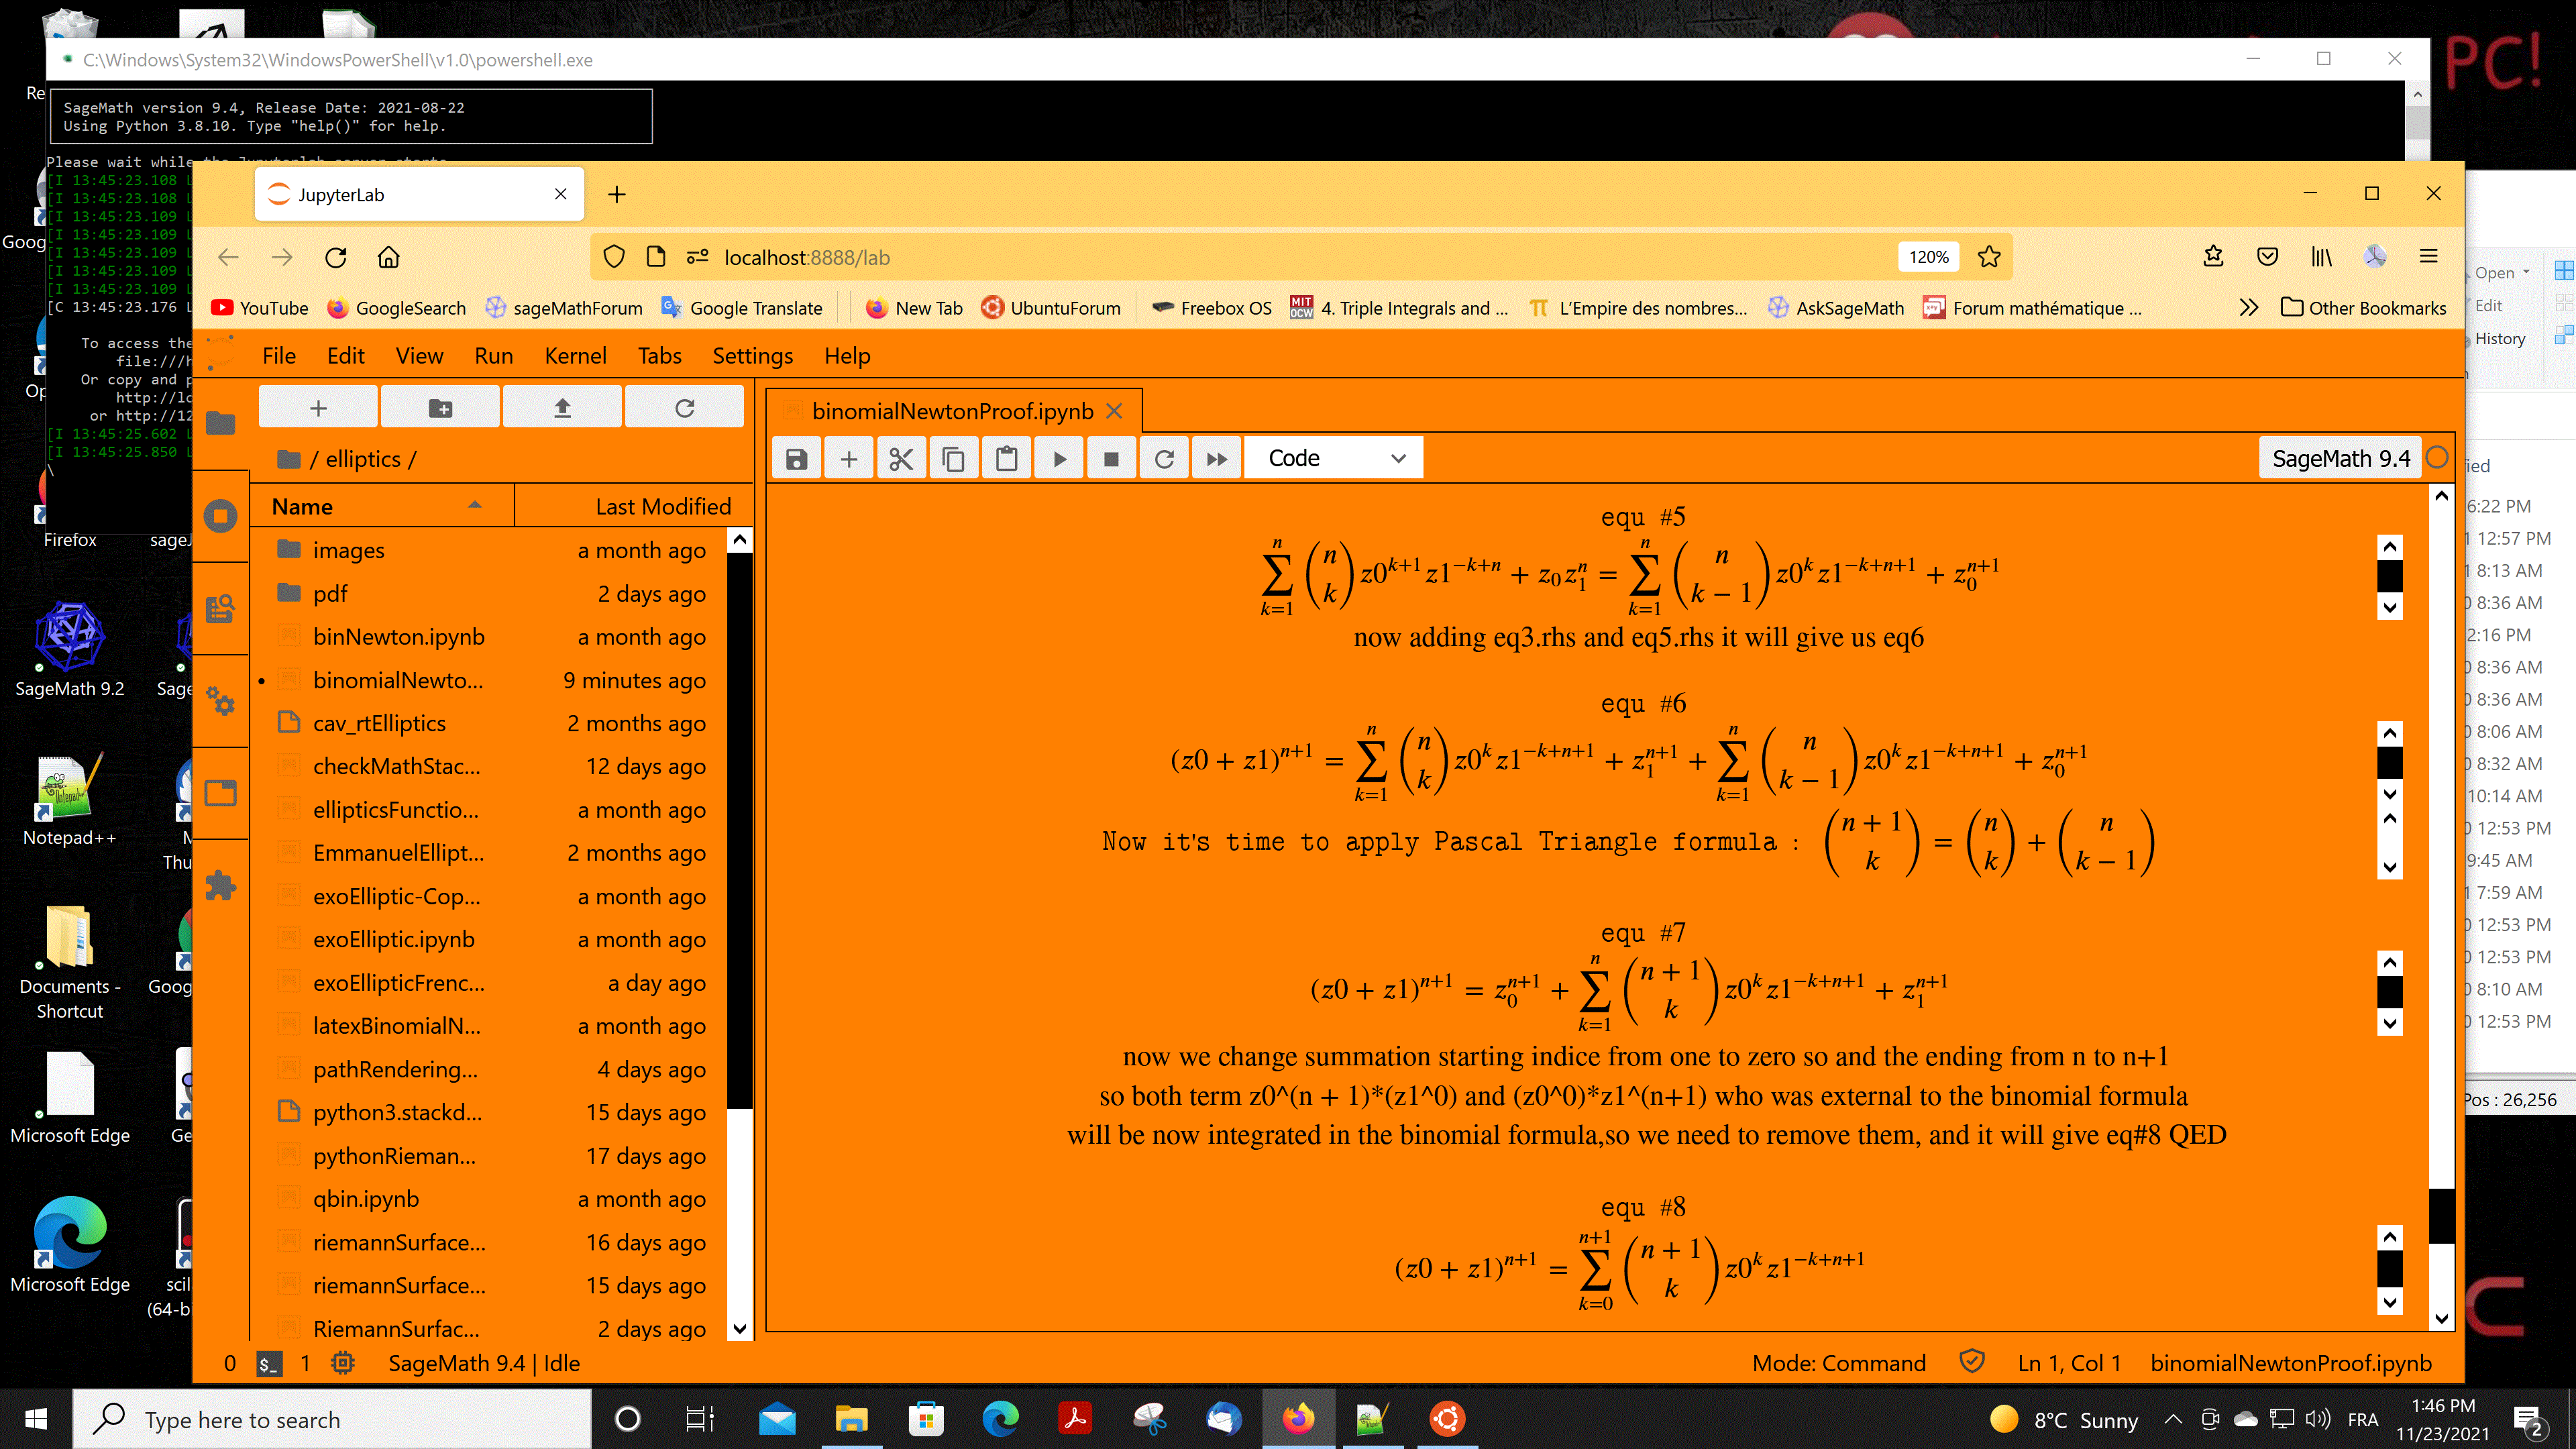The height and width of the screenshot is (1449, 2576).
Task: Open the Kernel menu
Action: [x=575, y=355]
